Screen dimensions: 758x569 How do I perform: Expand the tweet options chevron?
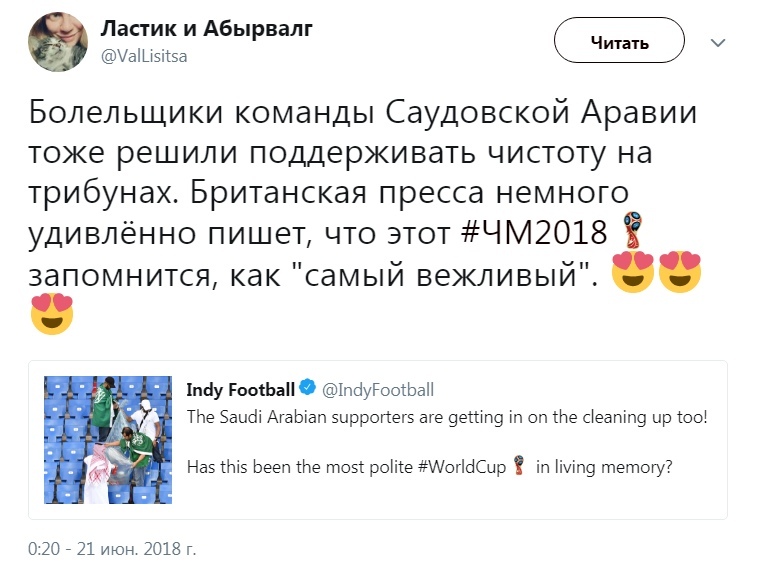717,43
